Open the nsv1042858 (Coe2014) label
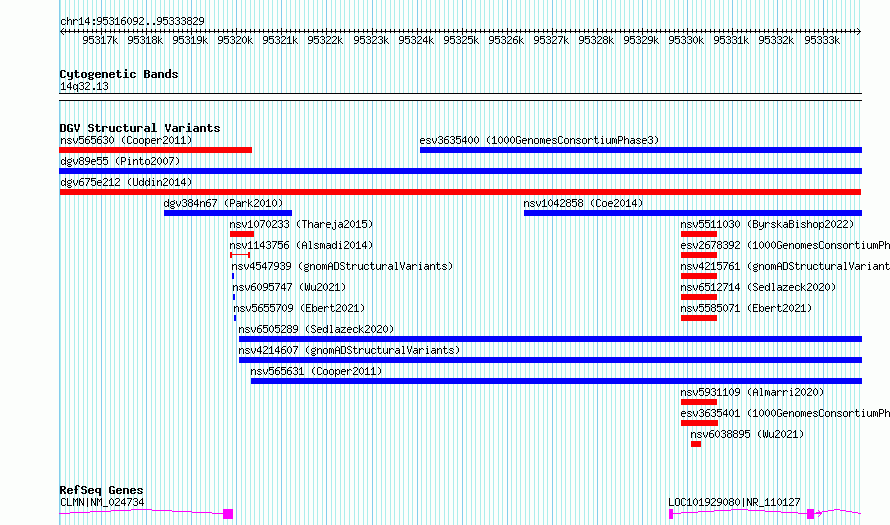Image resolution: width=890 pixels, height=525 pixels. (583, 203)
